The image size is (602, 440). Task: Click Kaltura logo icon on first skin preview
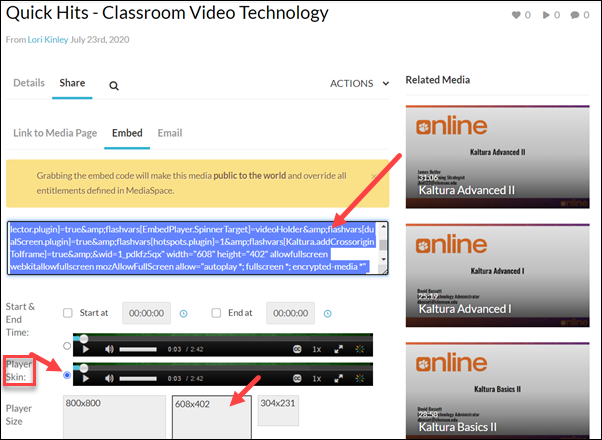click(360, 349)
